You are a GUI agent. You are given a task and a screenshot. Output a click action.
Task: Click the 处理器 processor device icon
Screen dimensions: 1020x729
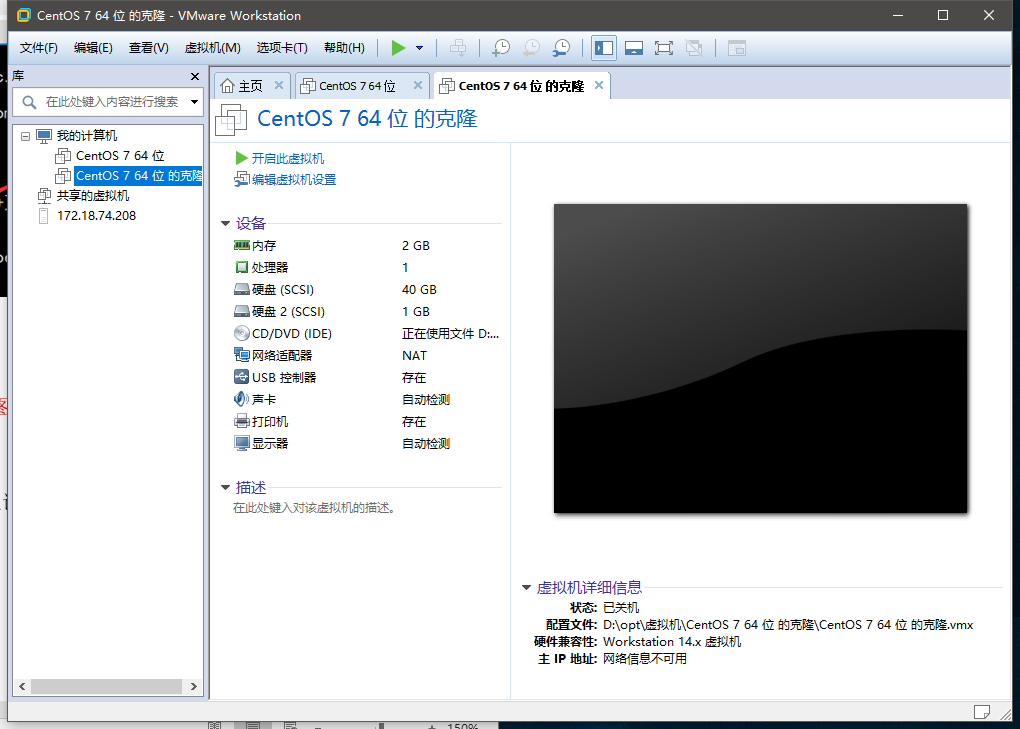click(x=241, y=267)
